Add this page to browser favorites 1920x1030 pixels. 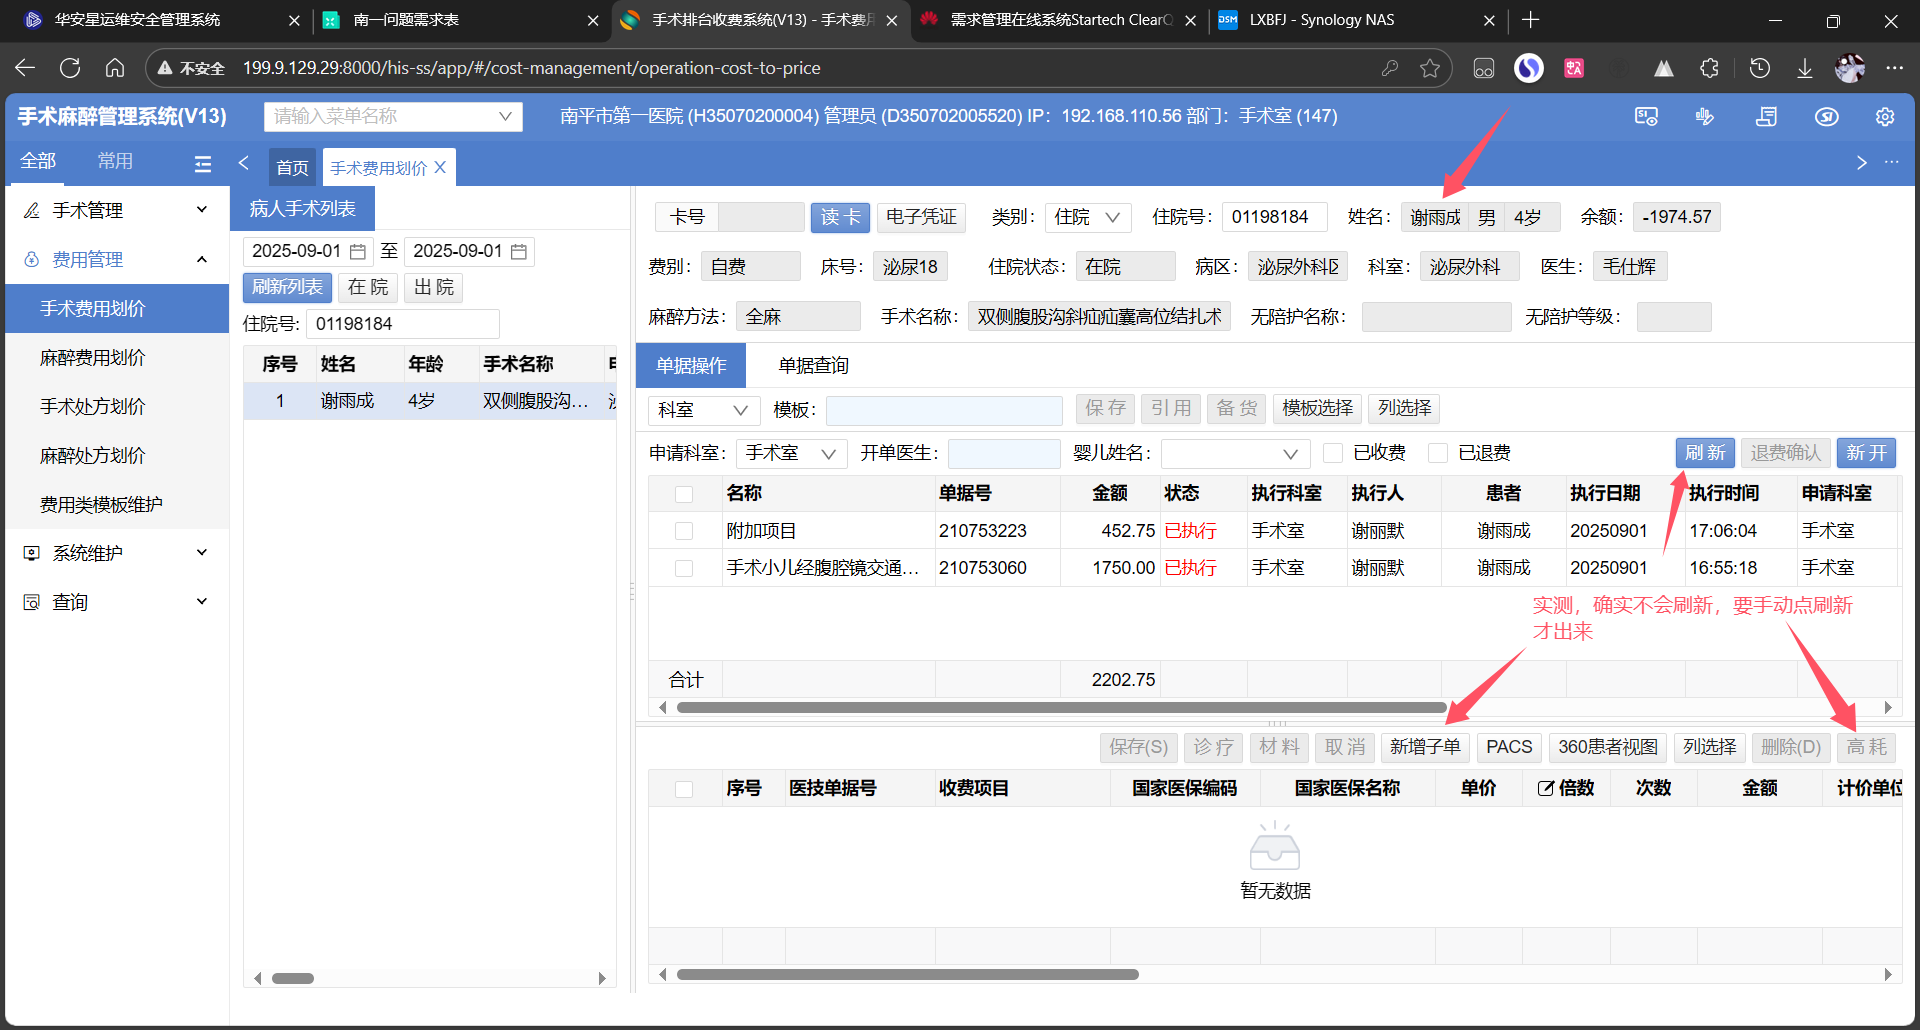[1430, 68]
